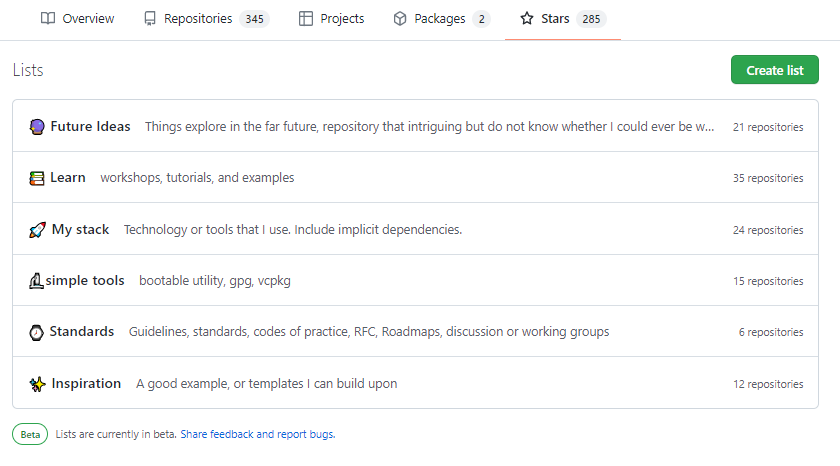Click '35 repositories' in Learn row

(768, 178)
